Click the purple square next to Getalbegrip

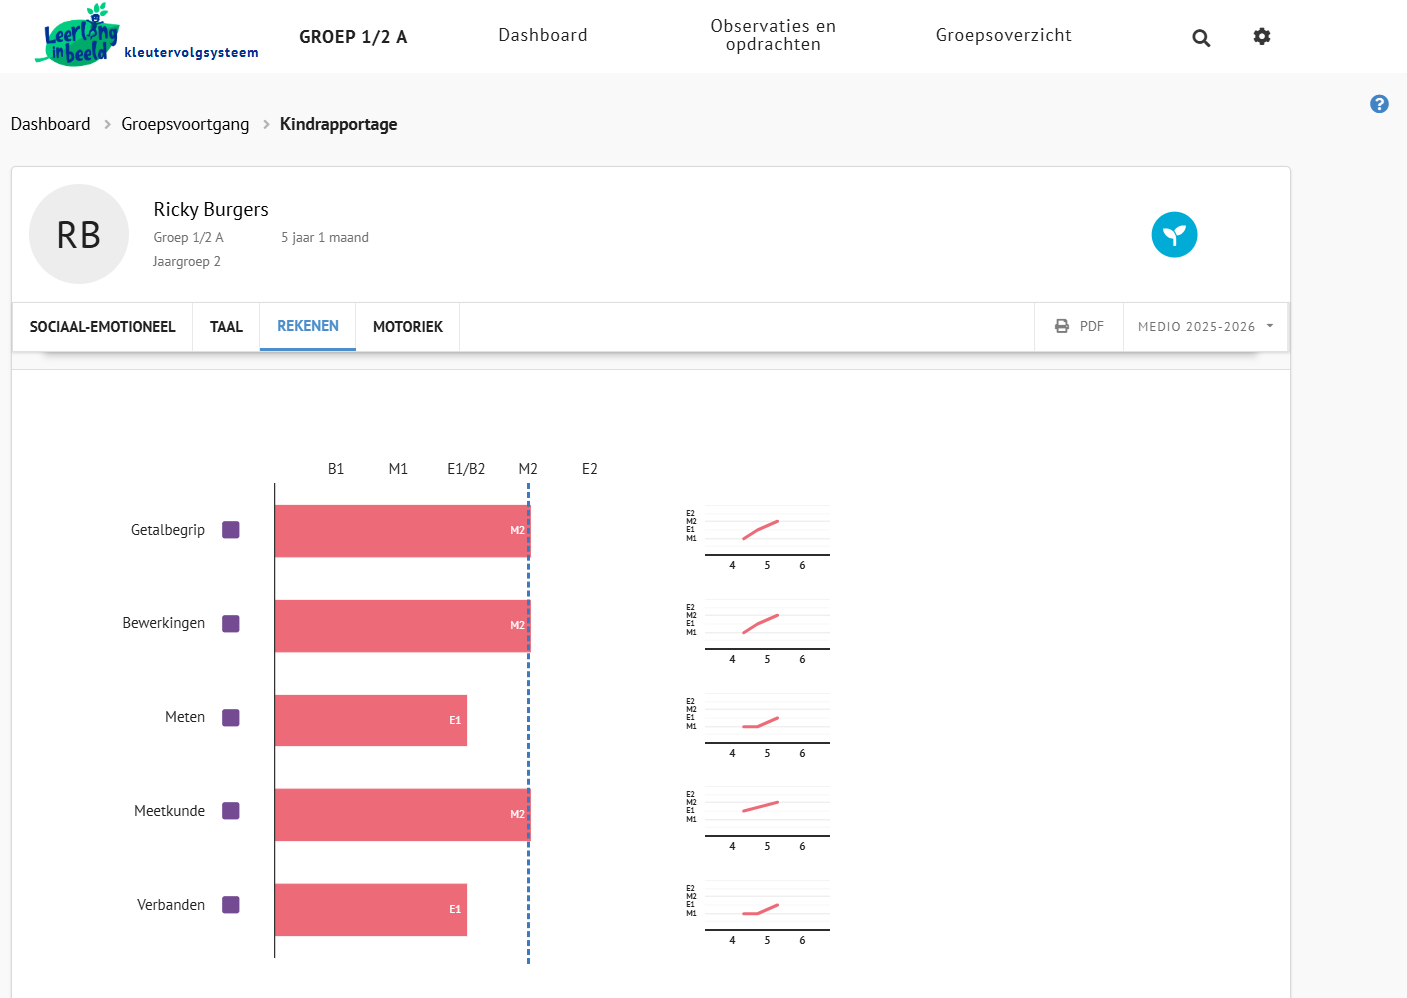pyautogui.click(x=231, y=530)
